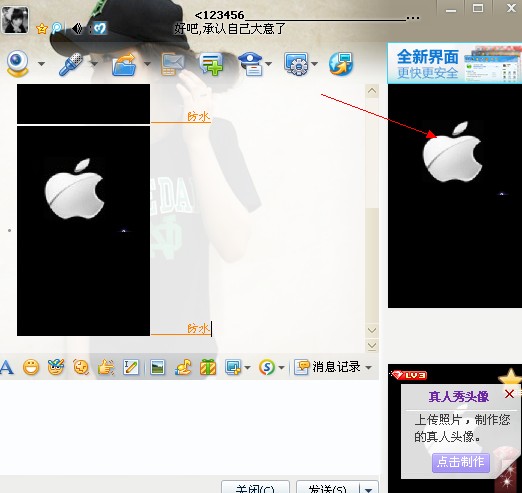Start a video call with the webcam icon

17,63
